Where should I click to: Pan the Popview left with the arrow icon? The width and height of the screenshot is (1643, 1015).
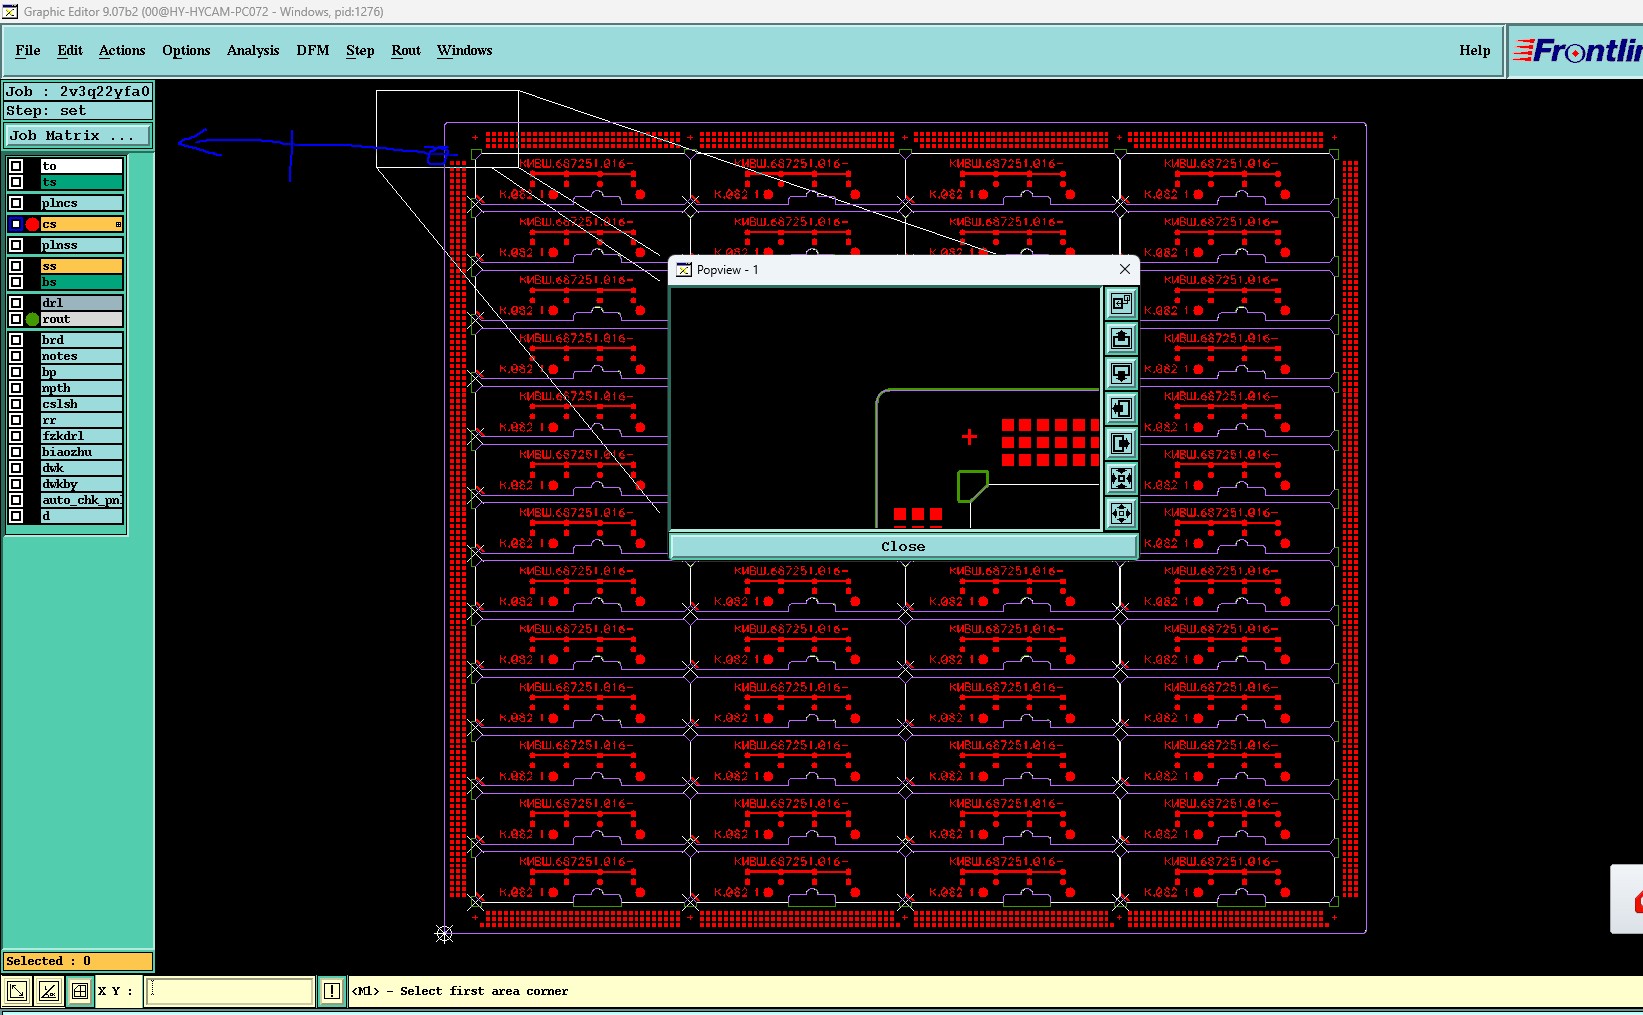pyautogui.click(x=1121, y=408)
